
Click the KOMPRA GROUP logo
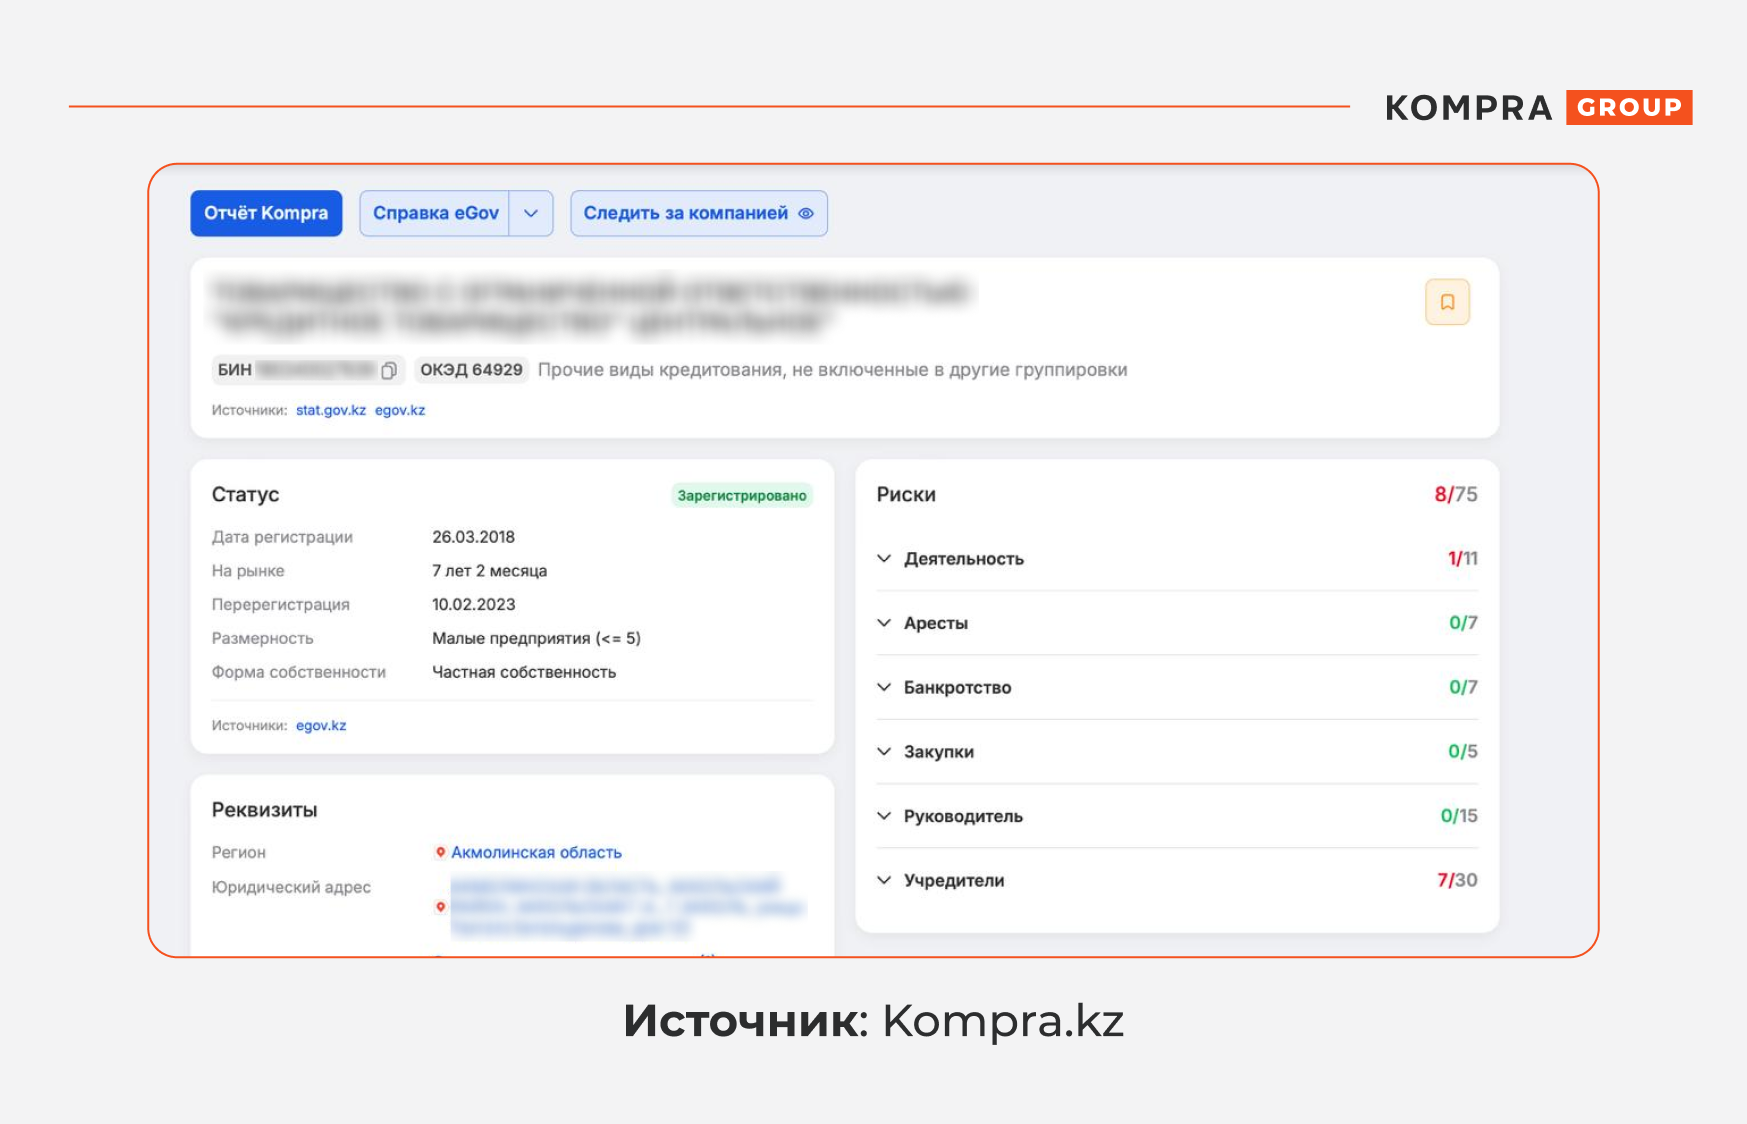point(1538,107)
